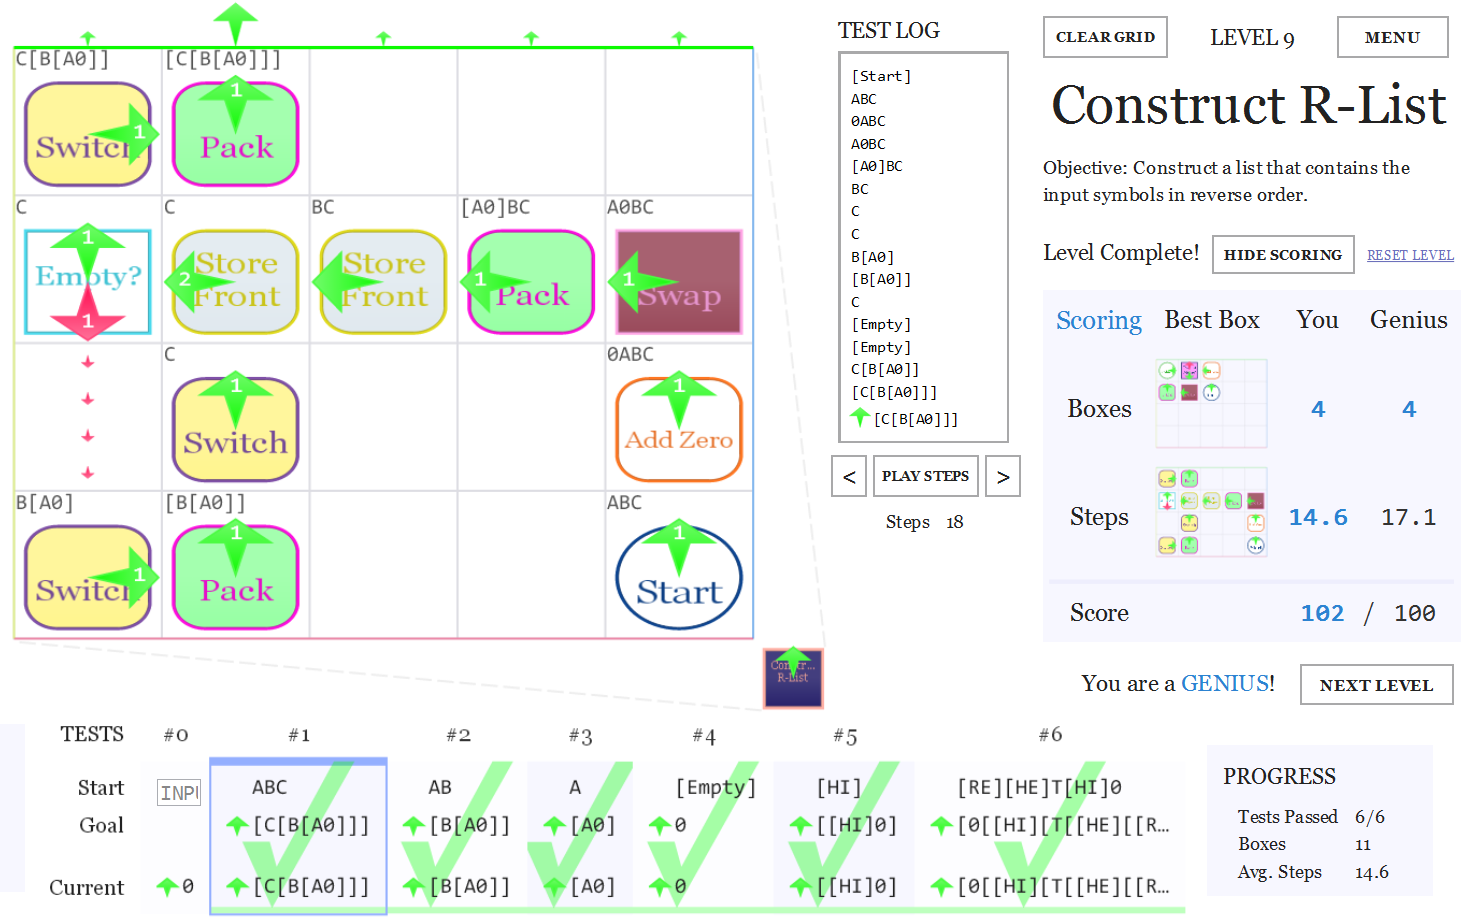Click the Construct R-List mini box icon
The image size is (1462, 924).
coord(794,679)
